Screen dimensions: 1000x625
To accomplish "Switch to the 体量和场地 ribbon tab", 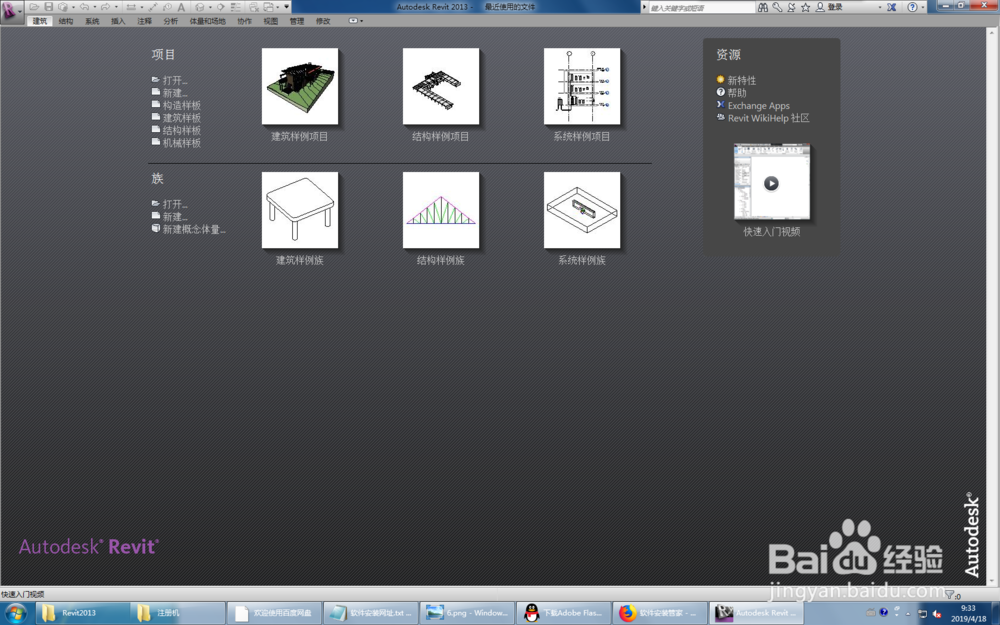I will tap(207, 21).
